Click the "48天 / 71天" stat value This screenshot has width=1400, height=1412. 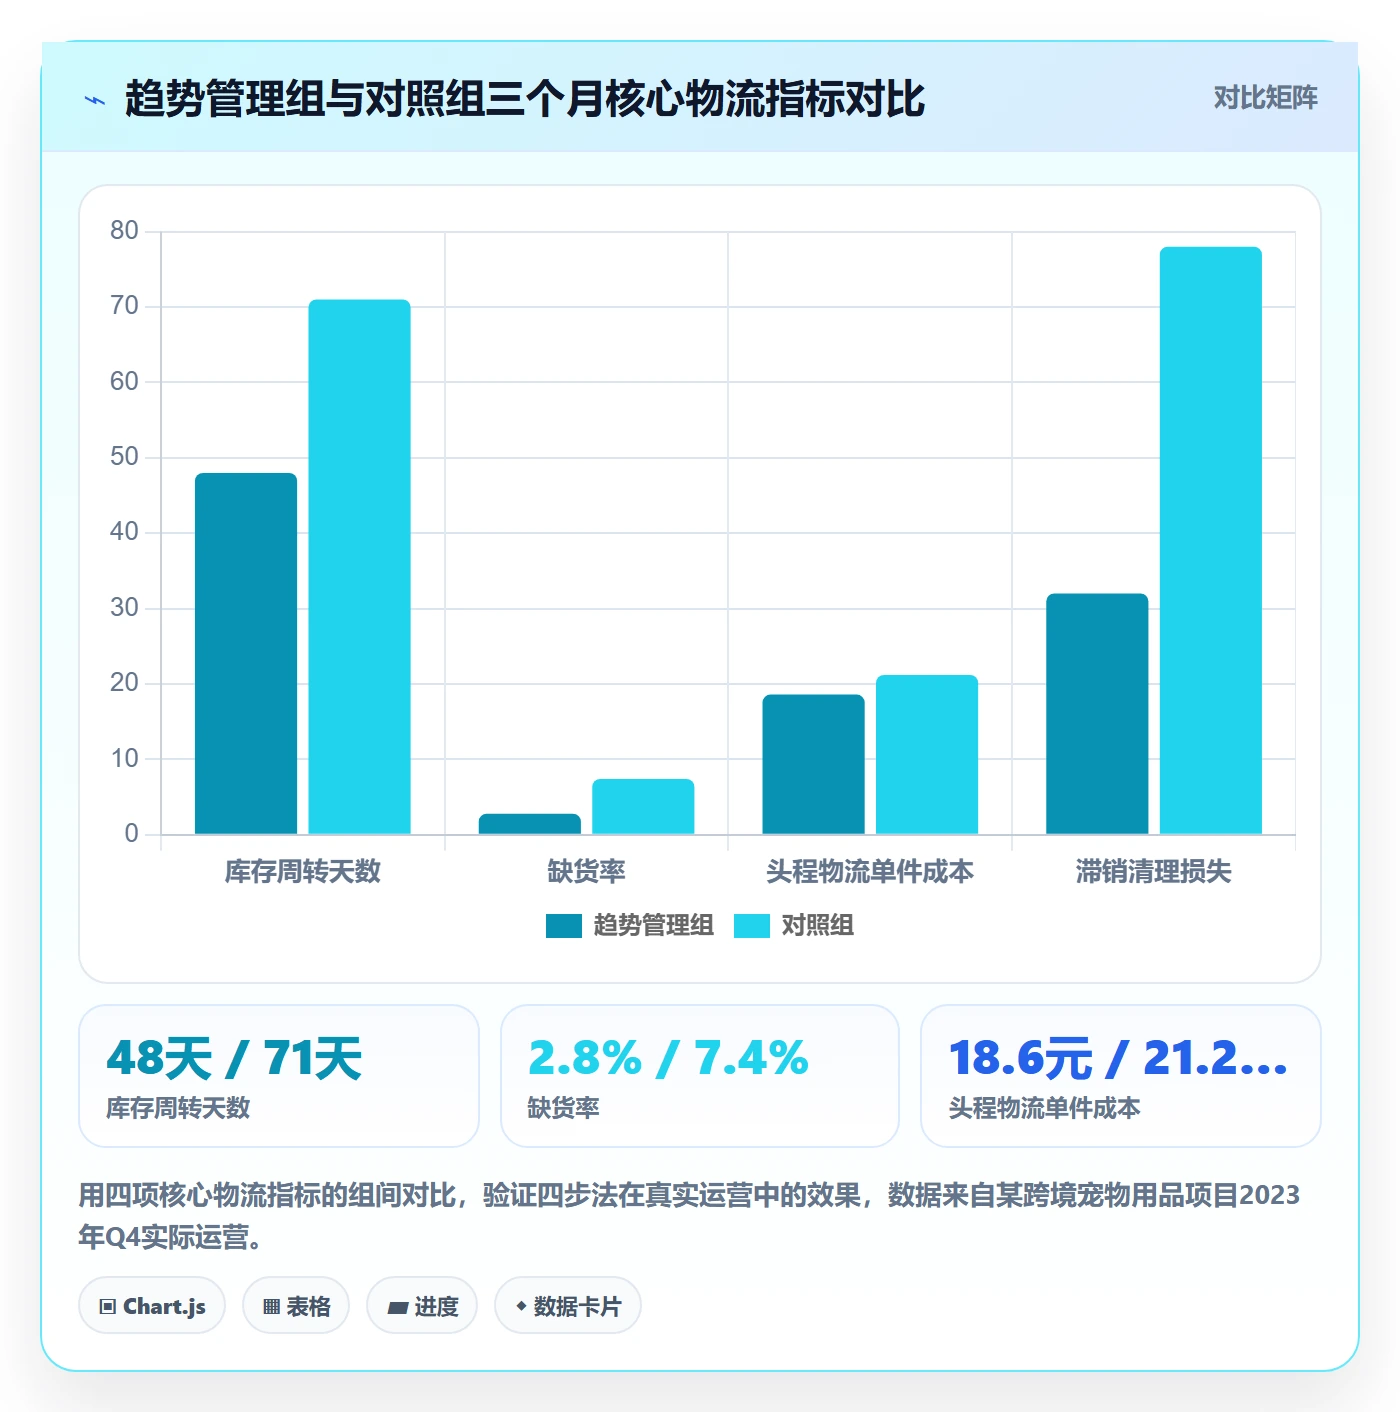[x=234, y=1058]
